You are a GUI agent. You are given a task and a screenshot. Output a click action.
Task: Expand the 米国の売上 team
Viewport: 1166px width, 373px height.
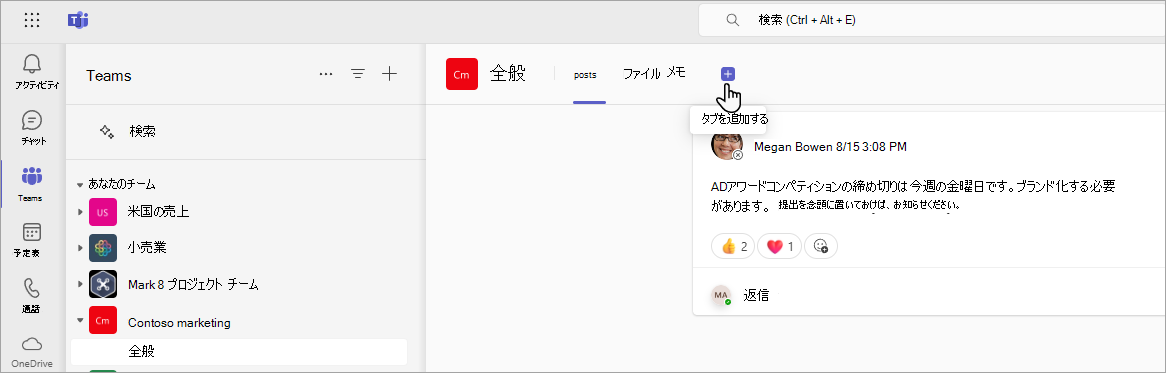80,212
